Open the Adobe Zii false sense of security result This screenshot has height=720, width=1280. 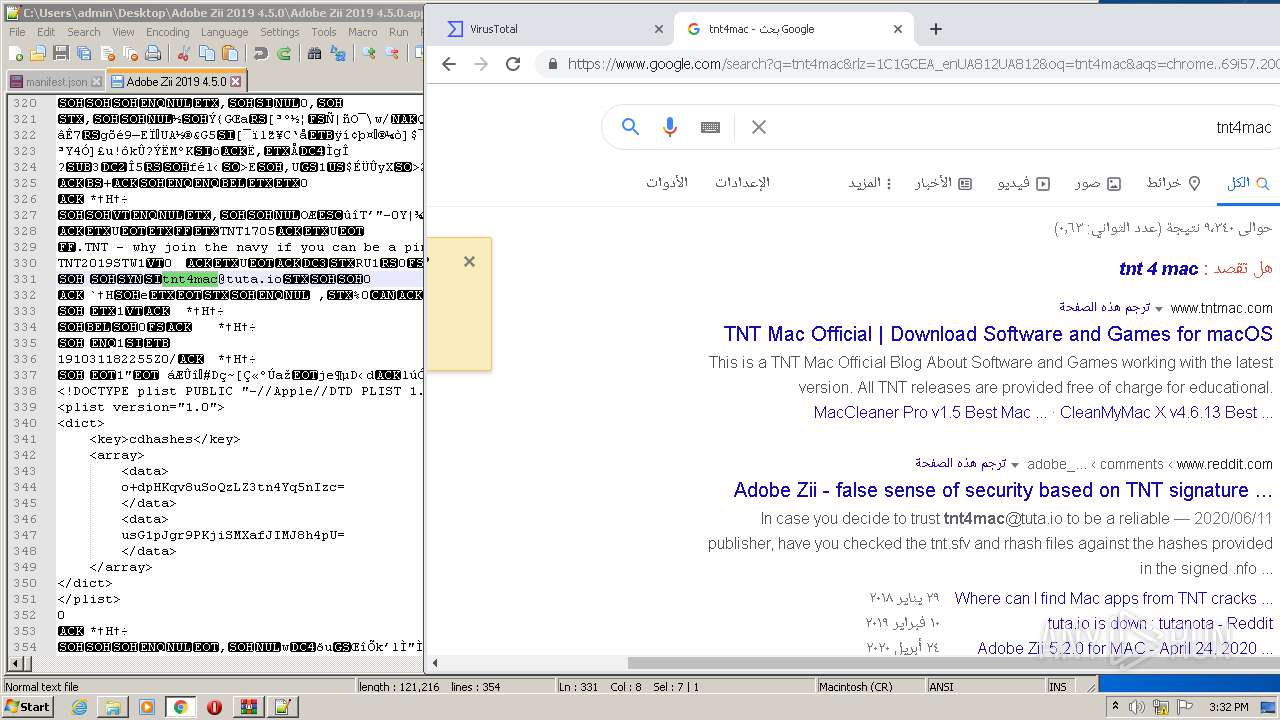click(x=1003, y=490)
